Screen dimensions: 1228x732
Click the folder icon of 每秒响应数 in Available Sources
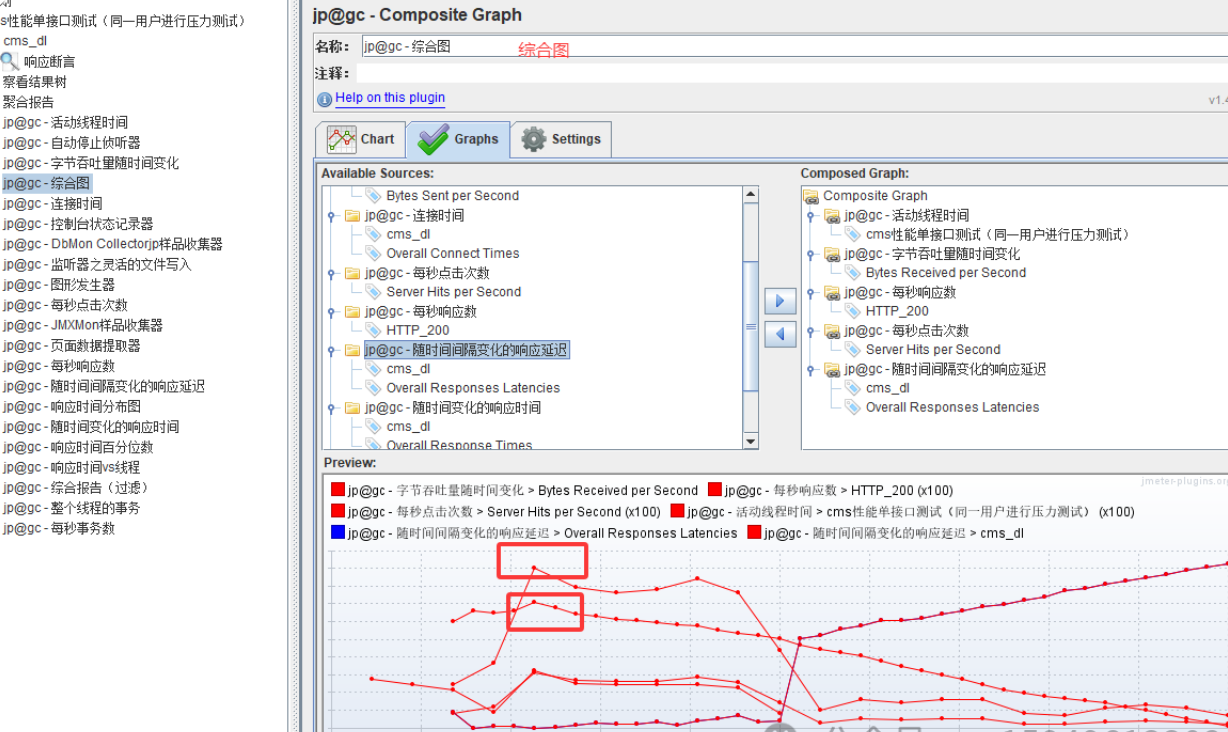click(352, 311)
